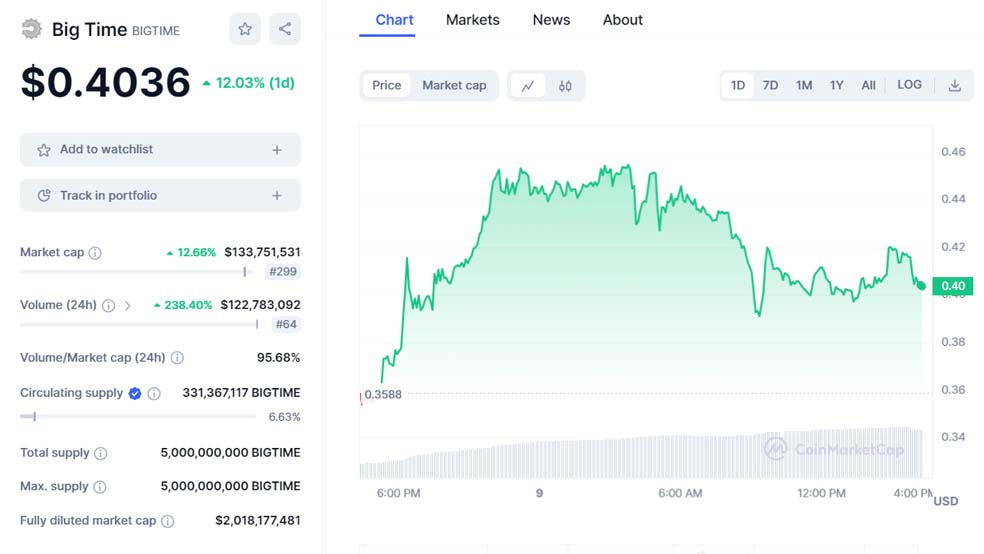Download chart data icon

tap(954, 86)
